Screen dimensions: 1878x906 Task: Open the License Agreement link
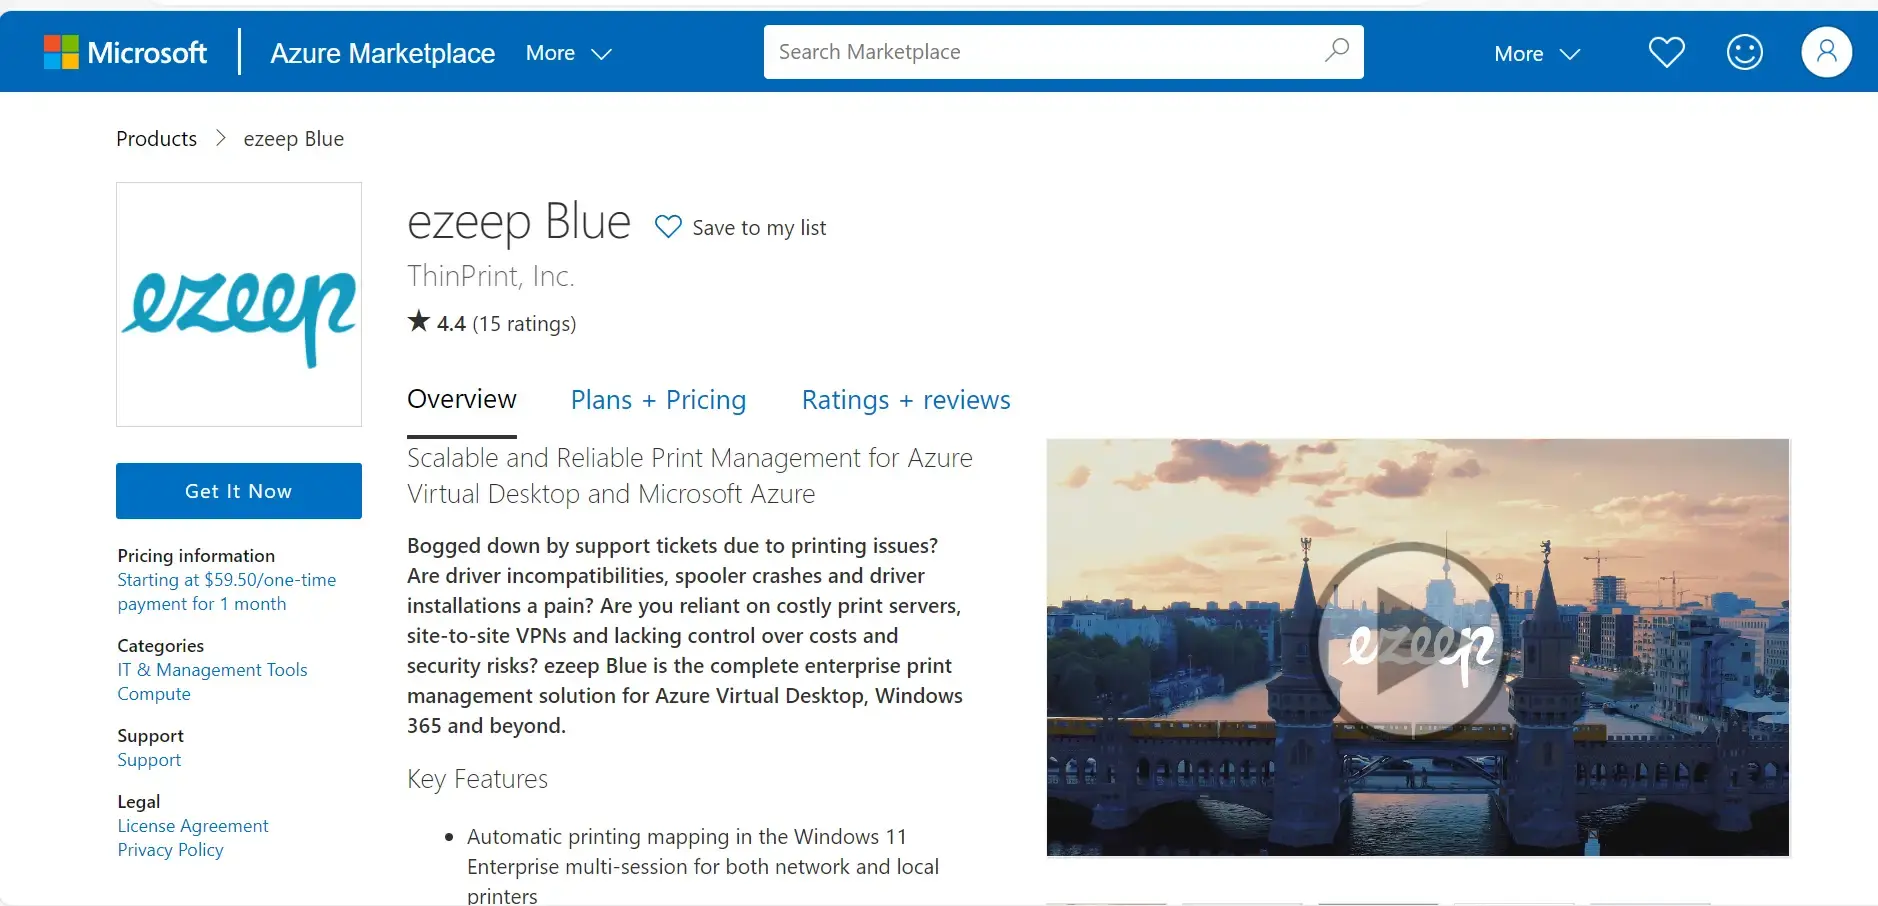pyautogui.click(x=192, y=825)
